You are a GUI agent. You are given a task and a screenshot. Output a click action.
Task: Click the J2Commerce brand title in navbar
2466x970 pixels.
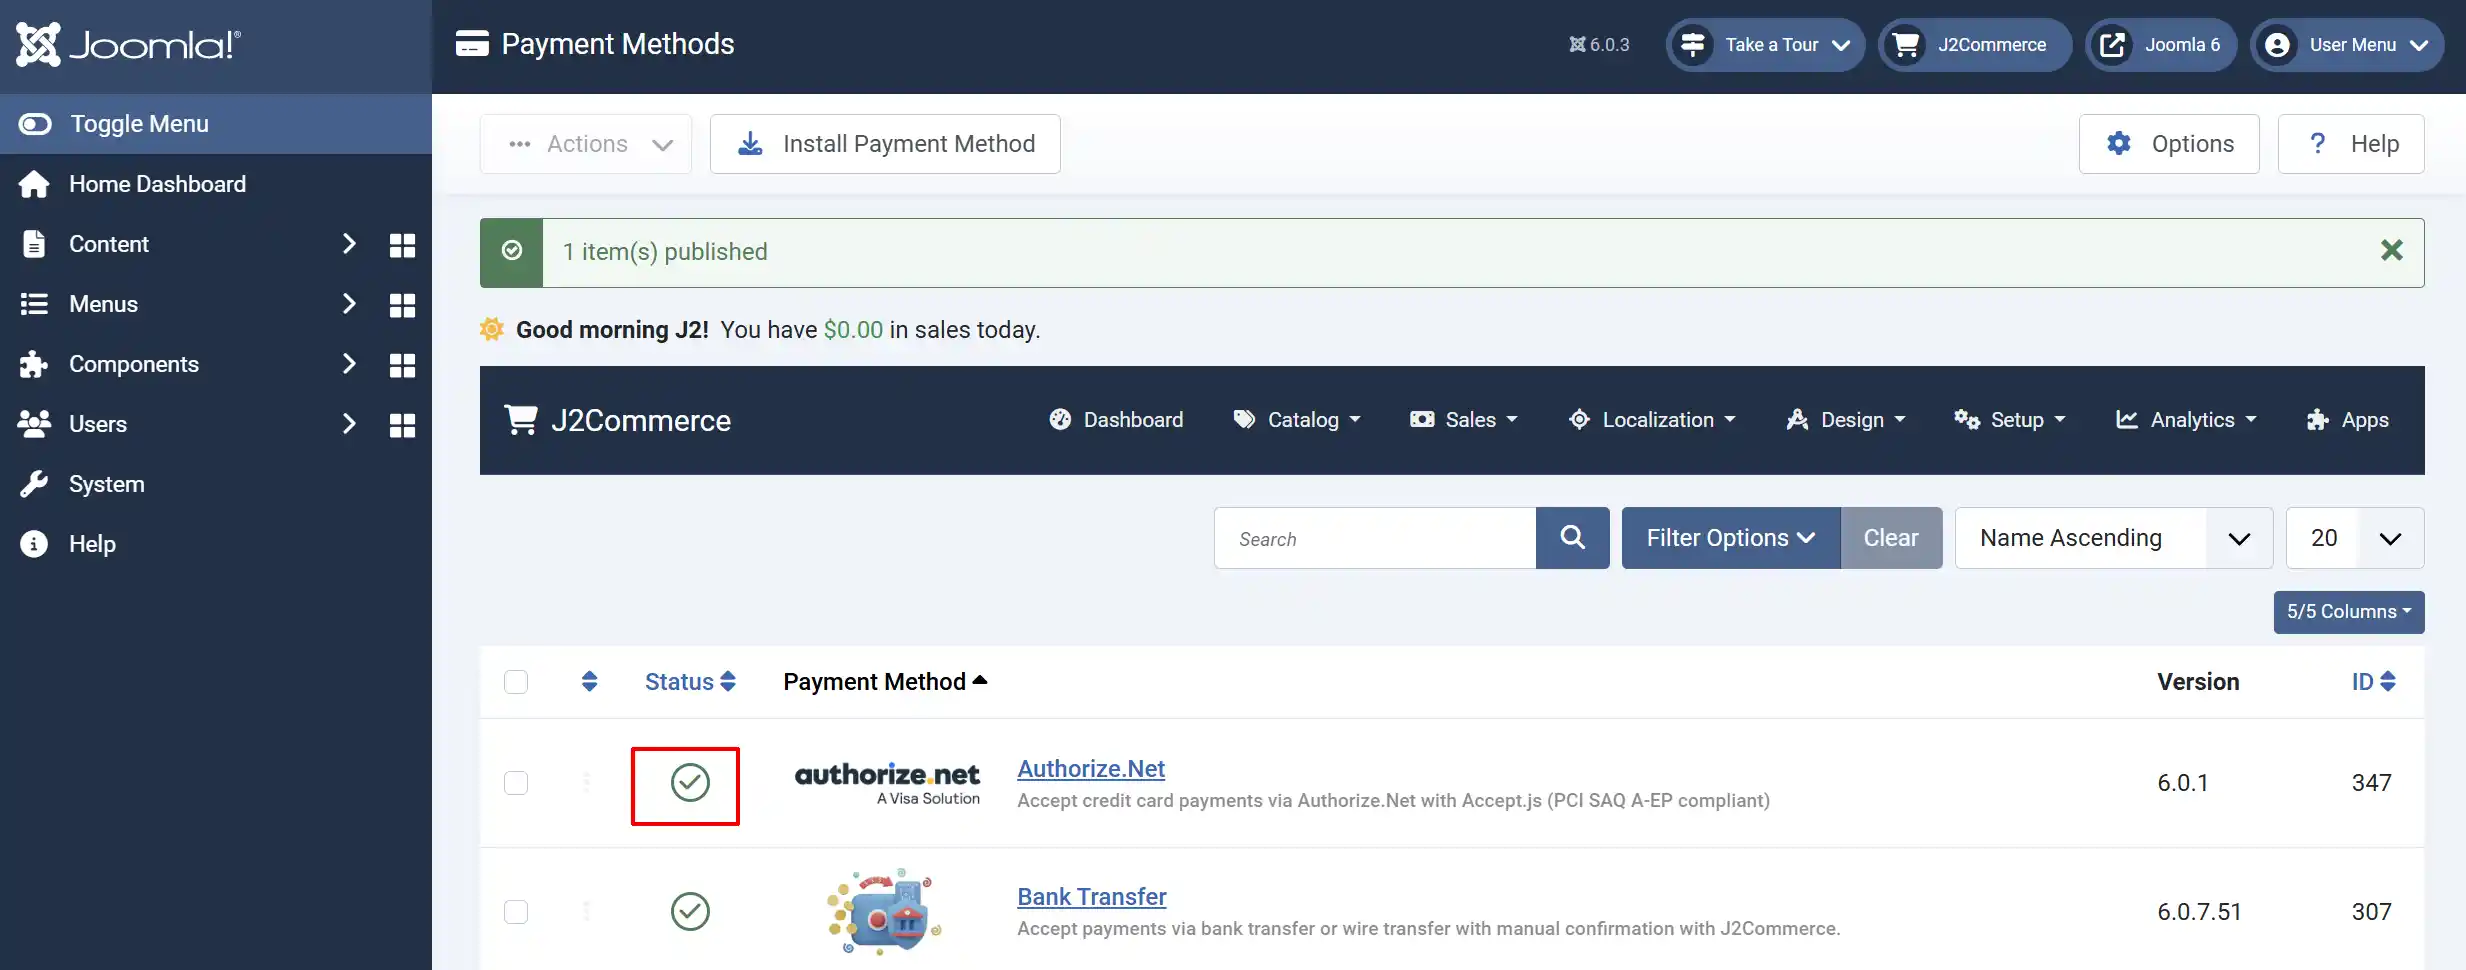641,421
